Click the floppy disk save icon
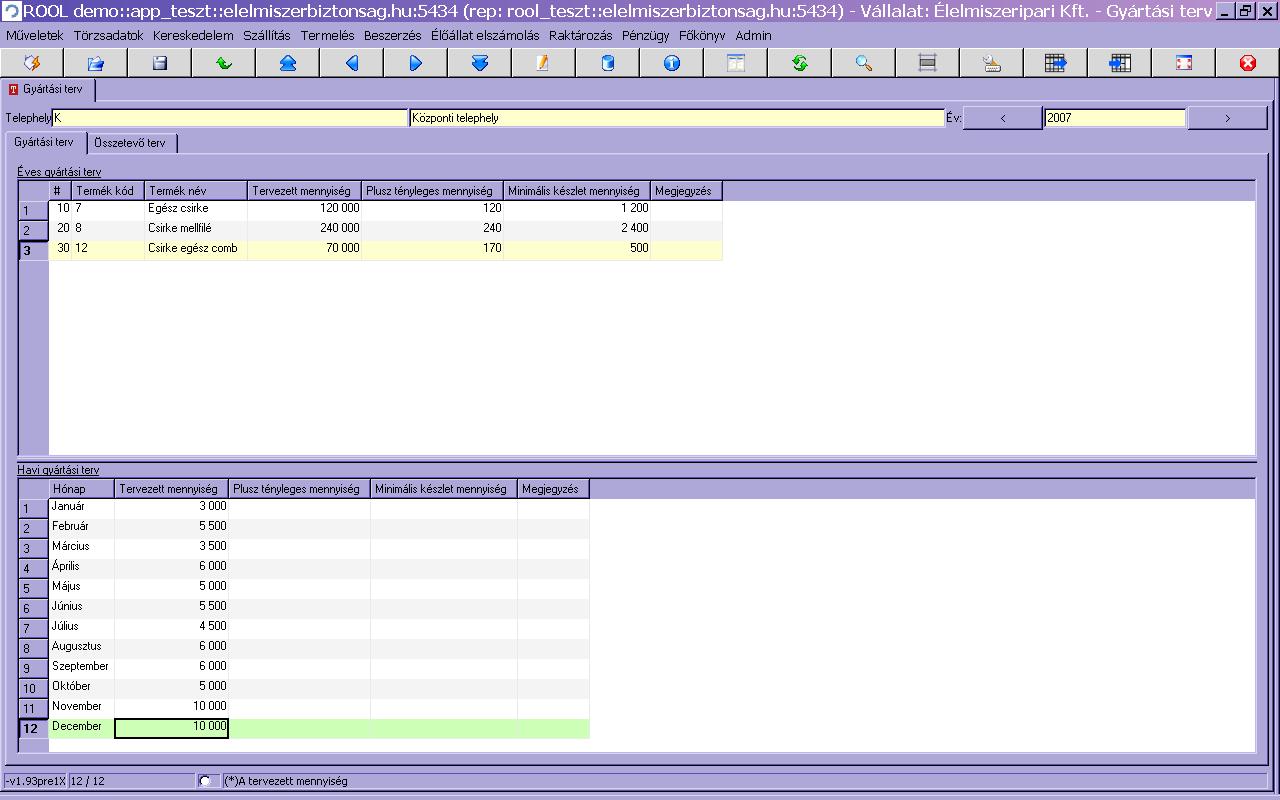Viewport: 1280px width, 800px height. tap(160, 63)
